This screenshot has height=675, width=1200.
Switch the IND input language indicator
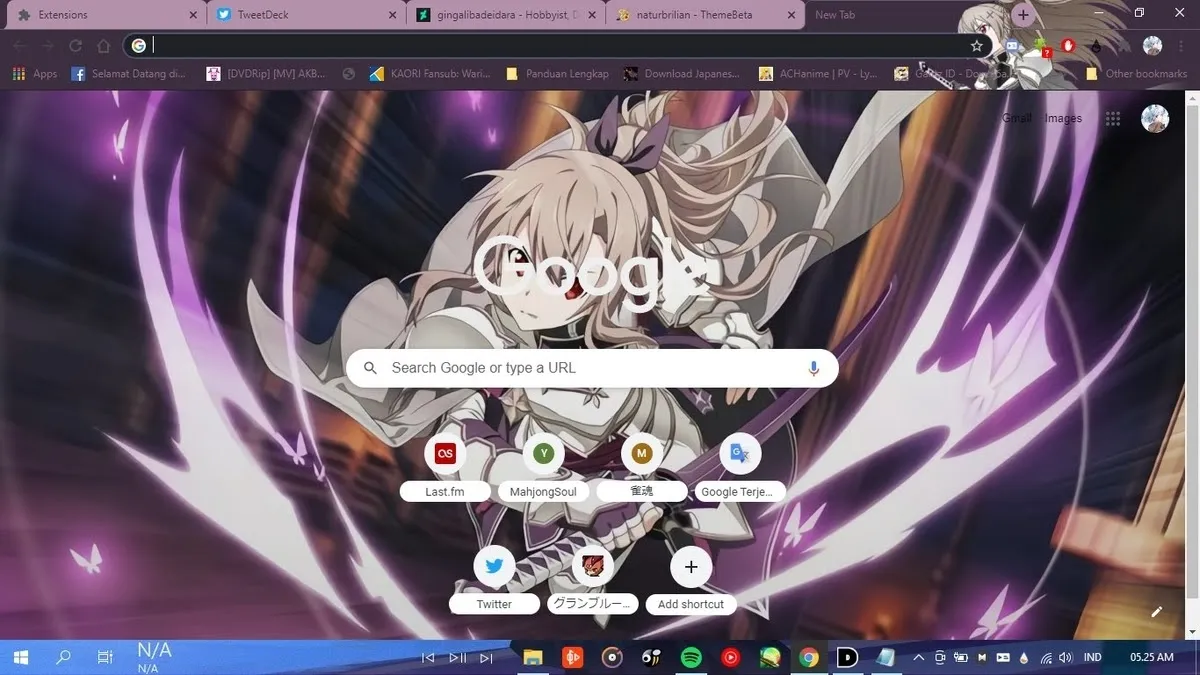tap(1093, 657)
